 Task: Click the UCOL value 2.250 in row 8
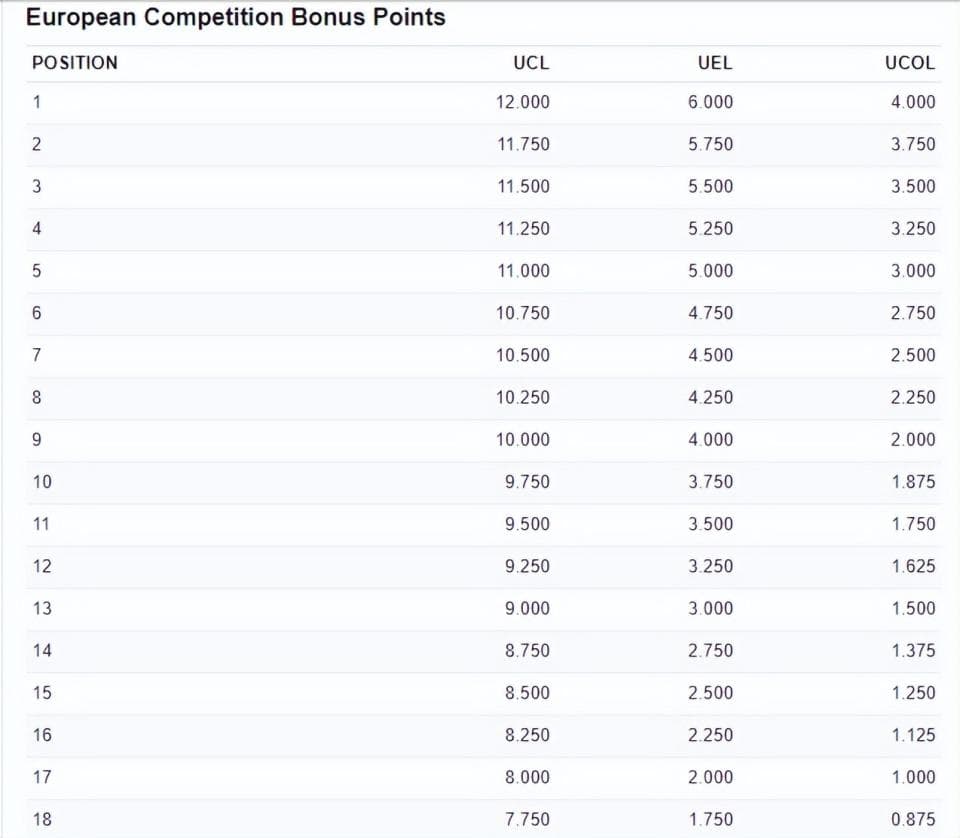point(913,398)
